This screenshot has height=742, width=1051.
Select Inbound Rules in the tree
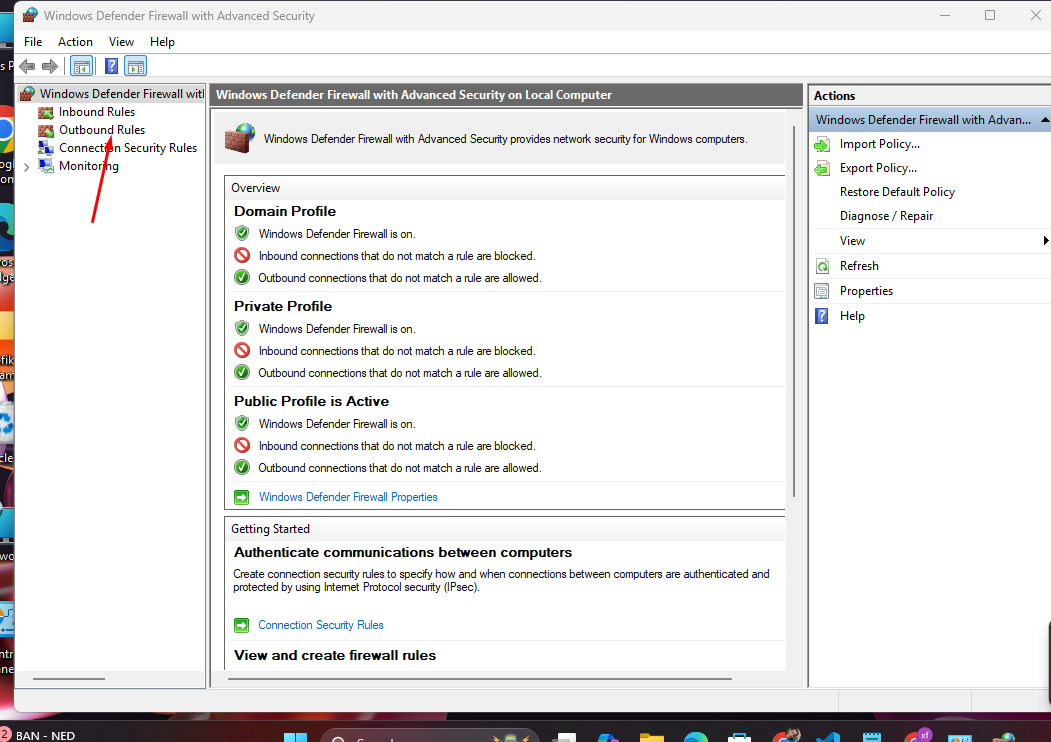[96, 112]
